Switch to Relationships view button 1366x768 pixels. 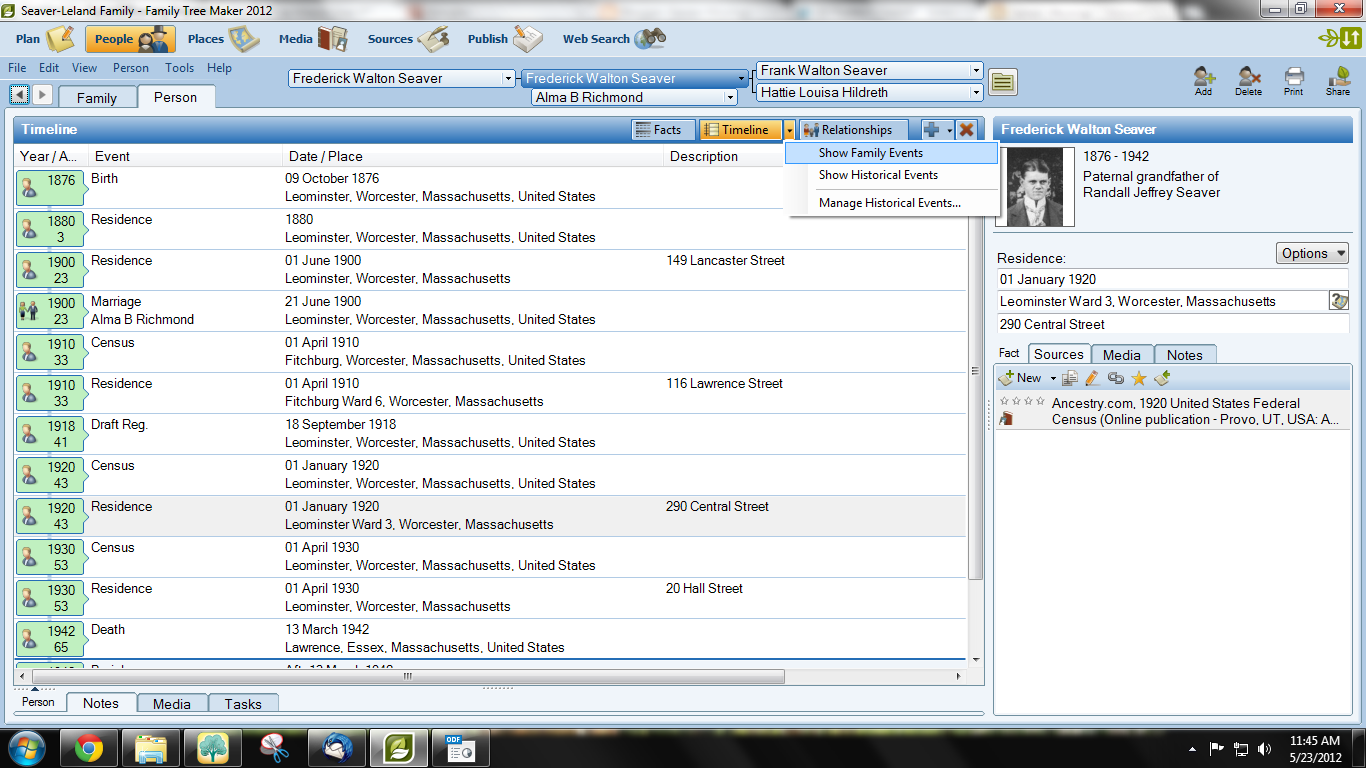click(853, 130)
